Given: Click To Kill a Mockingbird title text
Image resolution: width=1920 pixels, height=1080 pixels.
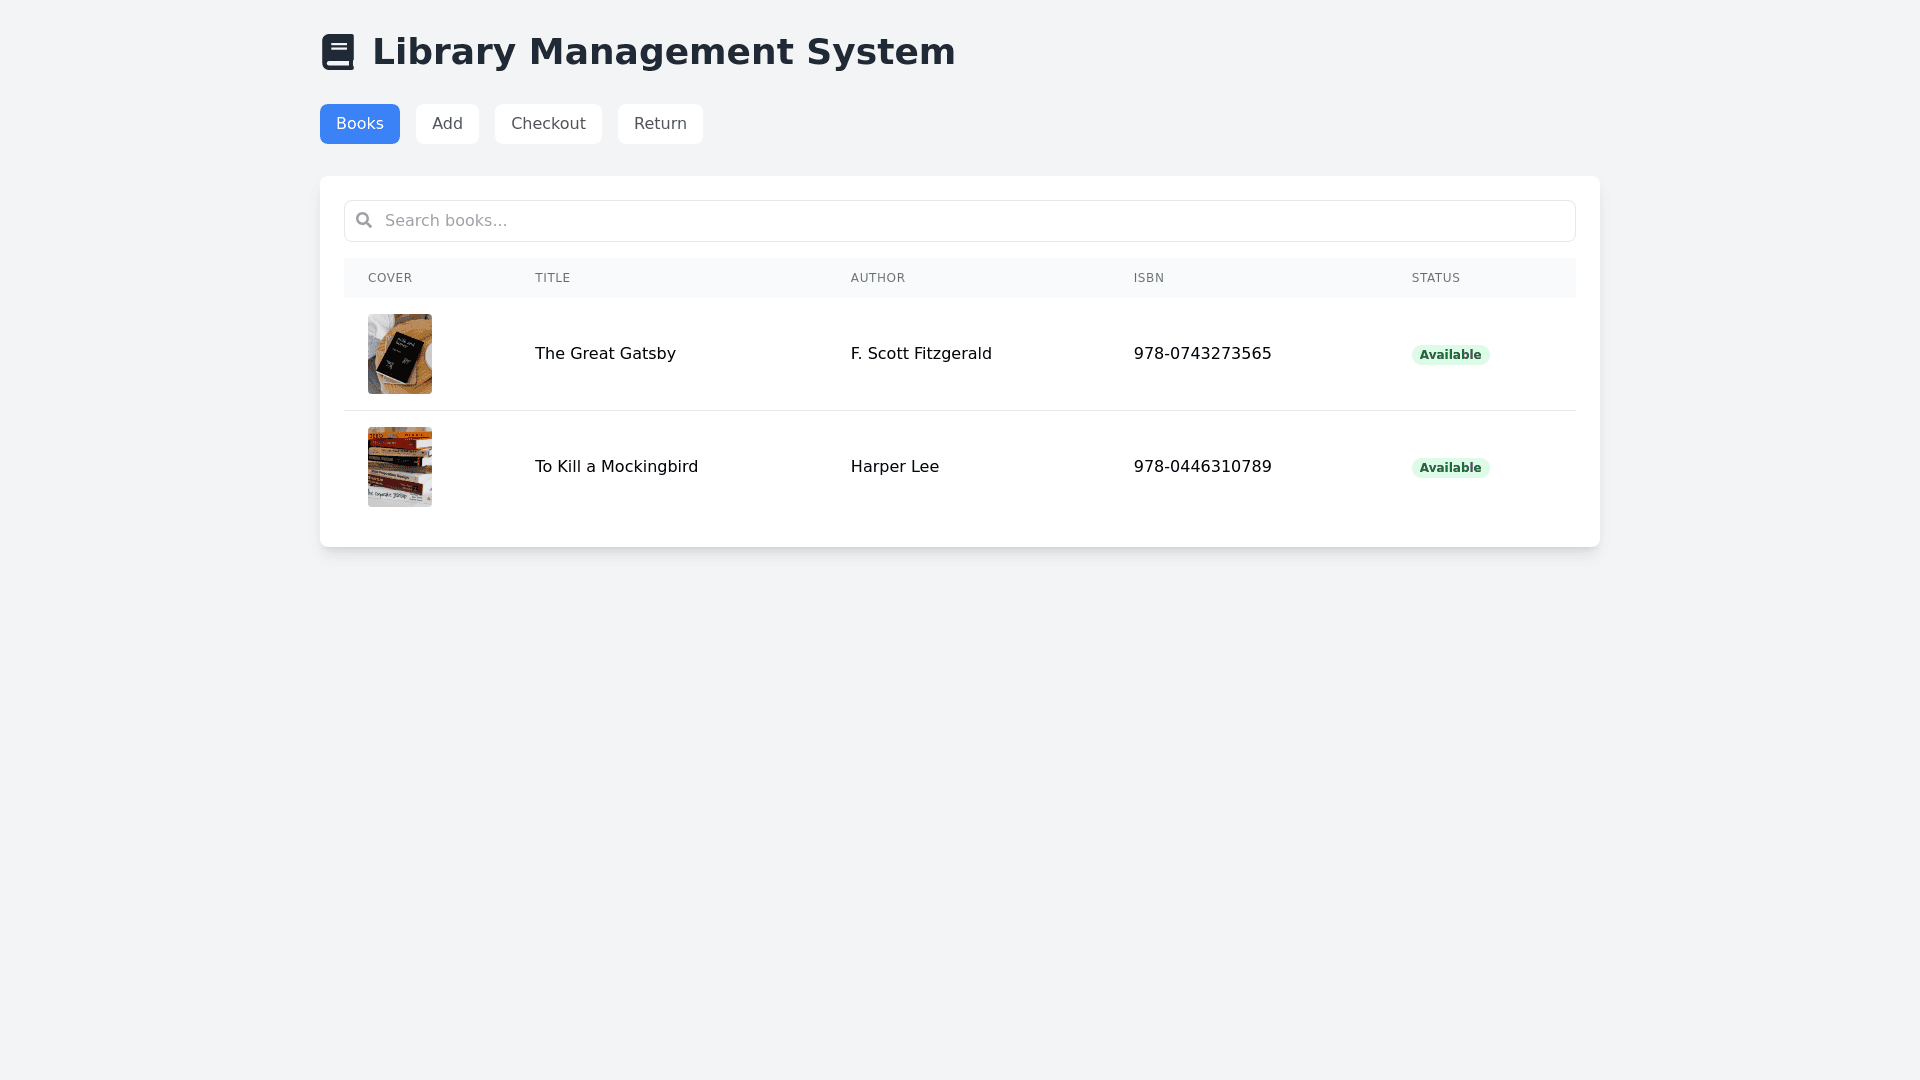Looking at the screenshot, I should [x=616, y=467].
